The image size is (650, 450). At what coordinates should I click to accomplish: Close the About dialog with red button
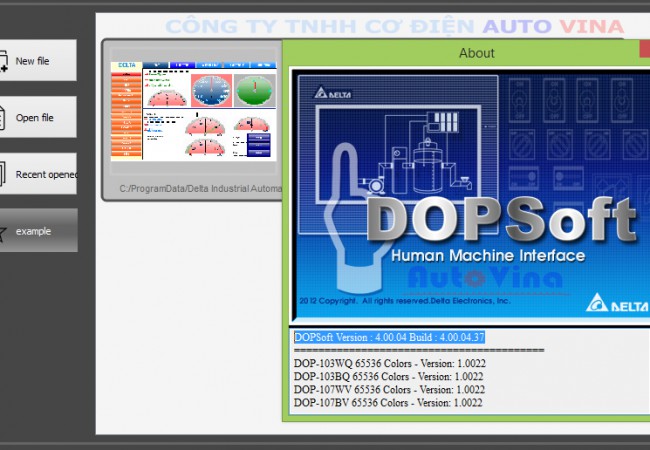point(645,48)
